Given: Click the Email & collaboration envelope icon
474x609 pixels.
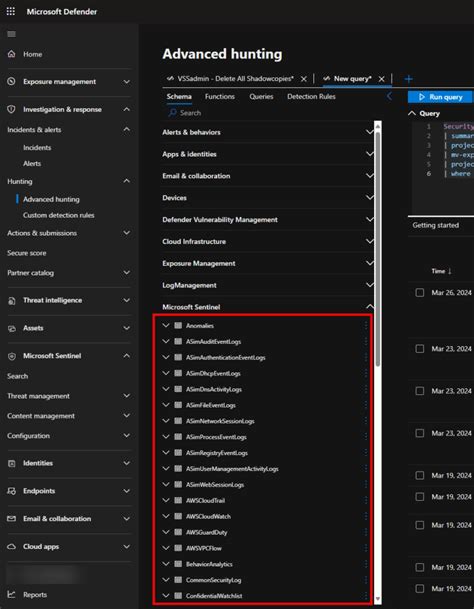Looking at the screenshot, I should coord(12,519).
